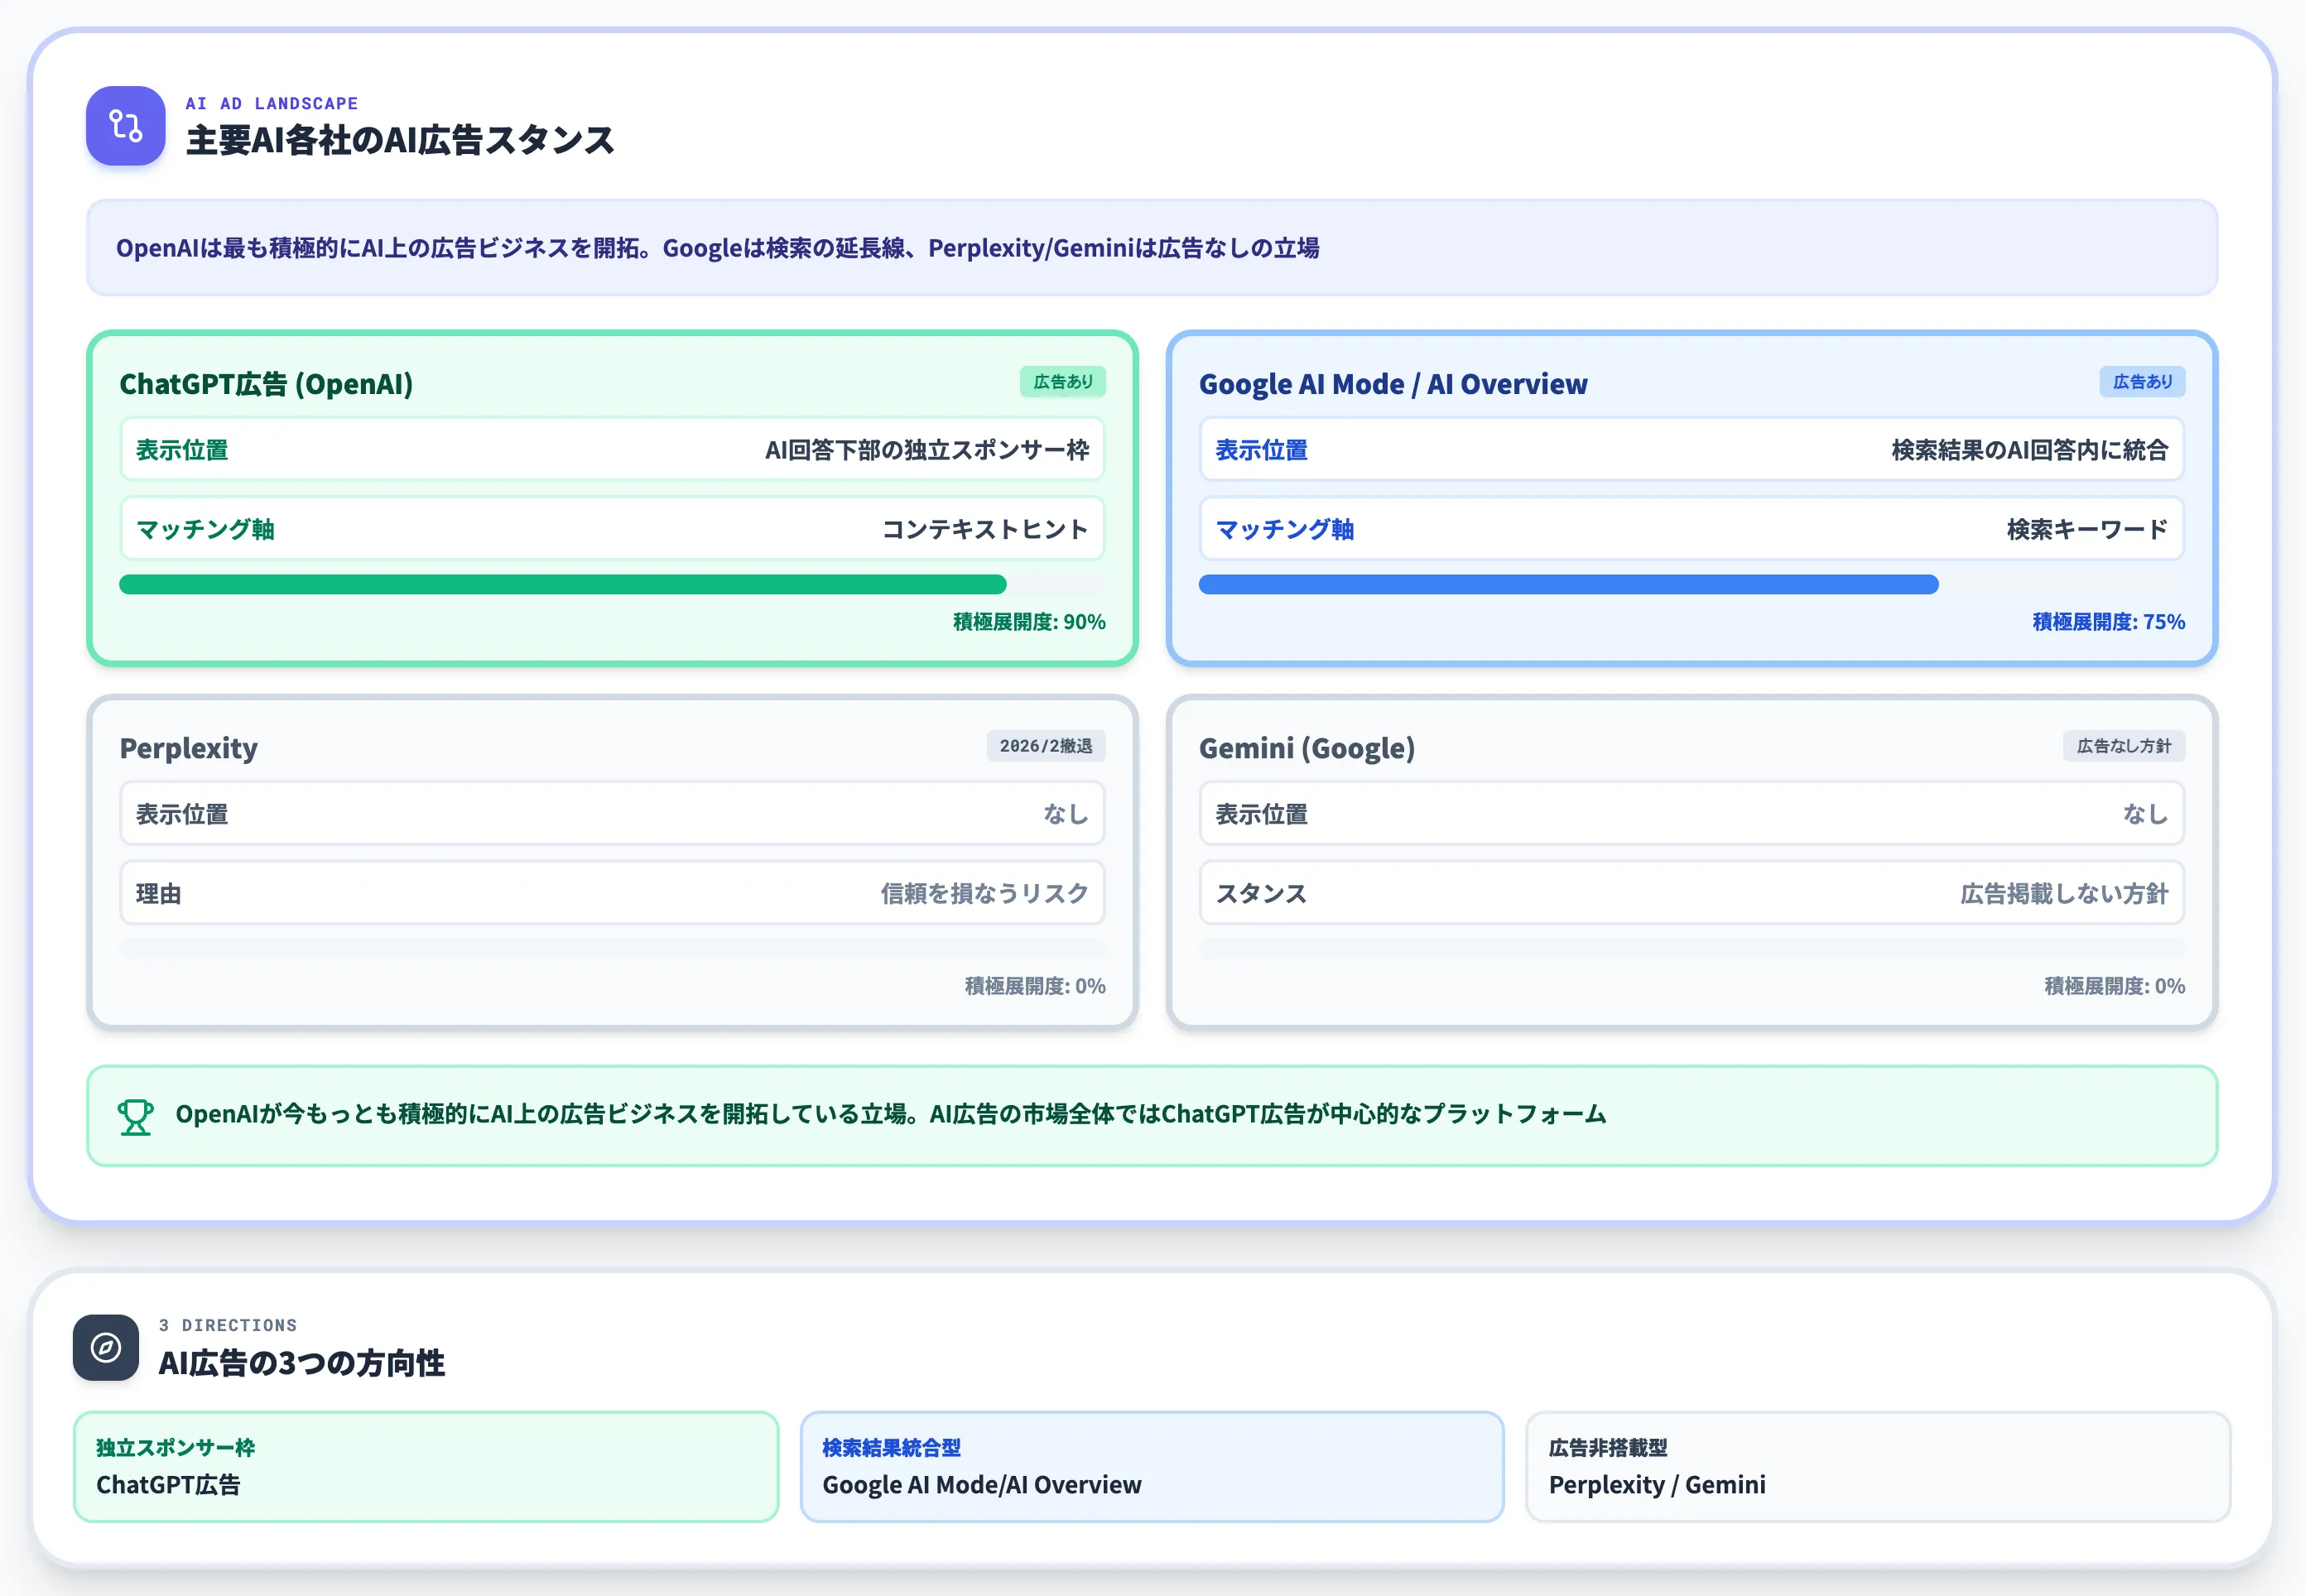This screenshot has width=2305, height=1596.
Task: Click なし value in Gemini 表示位置 row
Action: 2146,814
